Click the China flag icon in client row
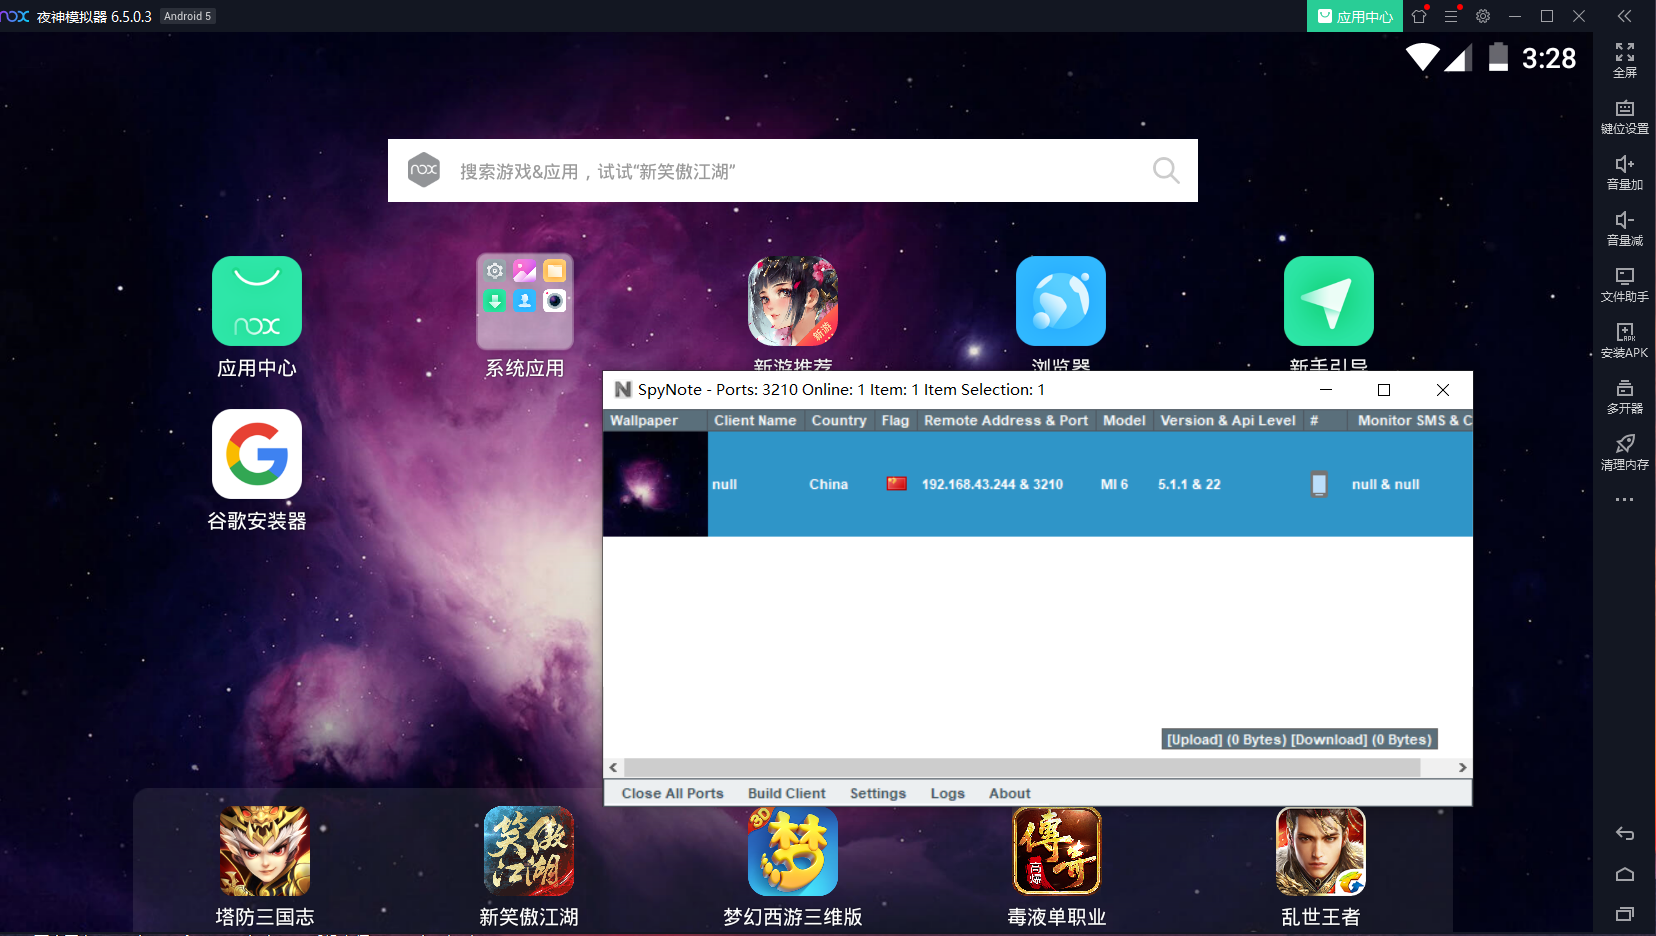This screenshot has width=1656, height=936. [x=896, y=484]
